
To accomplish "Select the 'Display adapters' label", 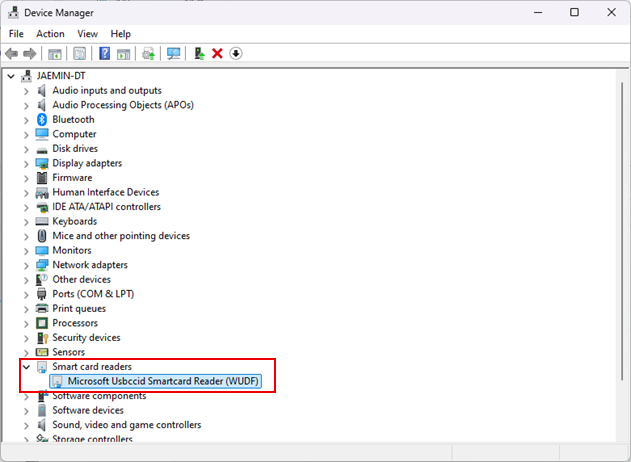I will tap(87, 163).
